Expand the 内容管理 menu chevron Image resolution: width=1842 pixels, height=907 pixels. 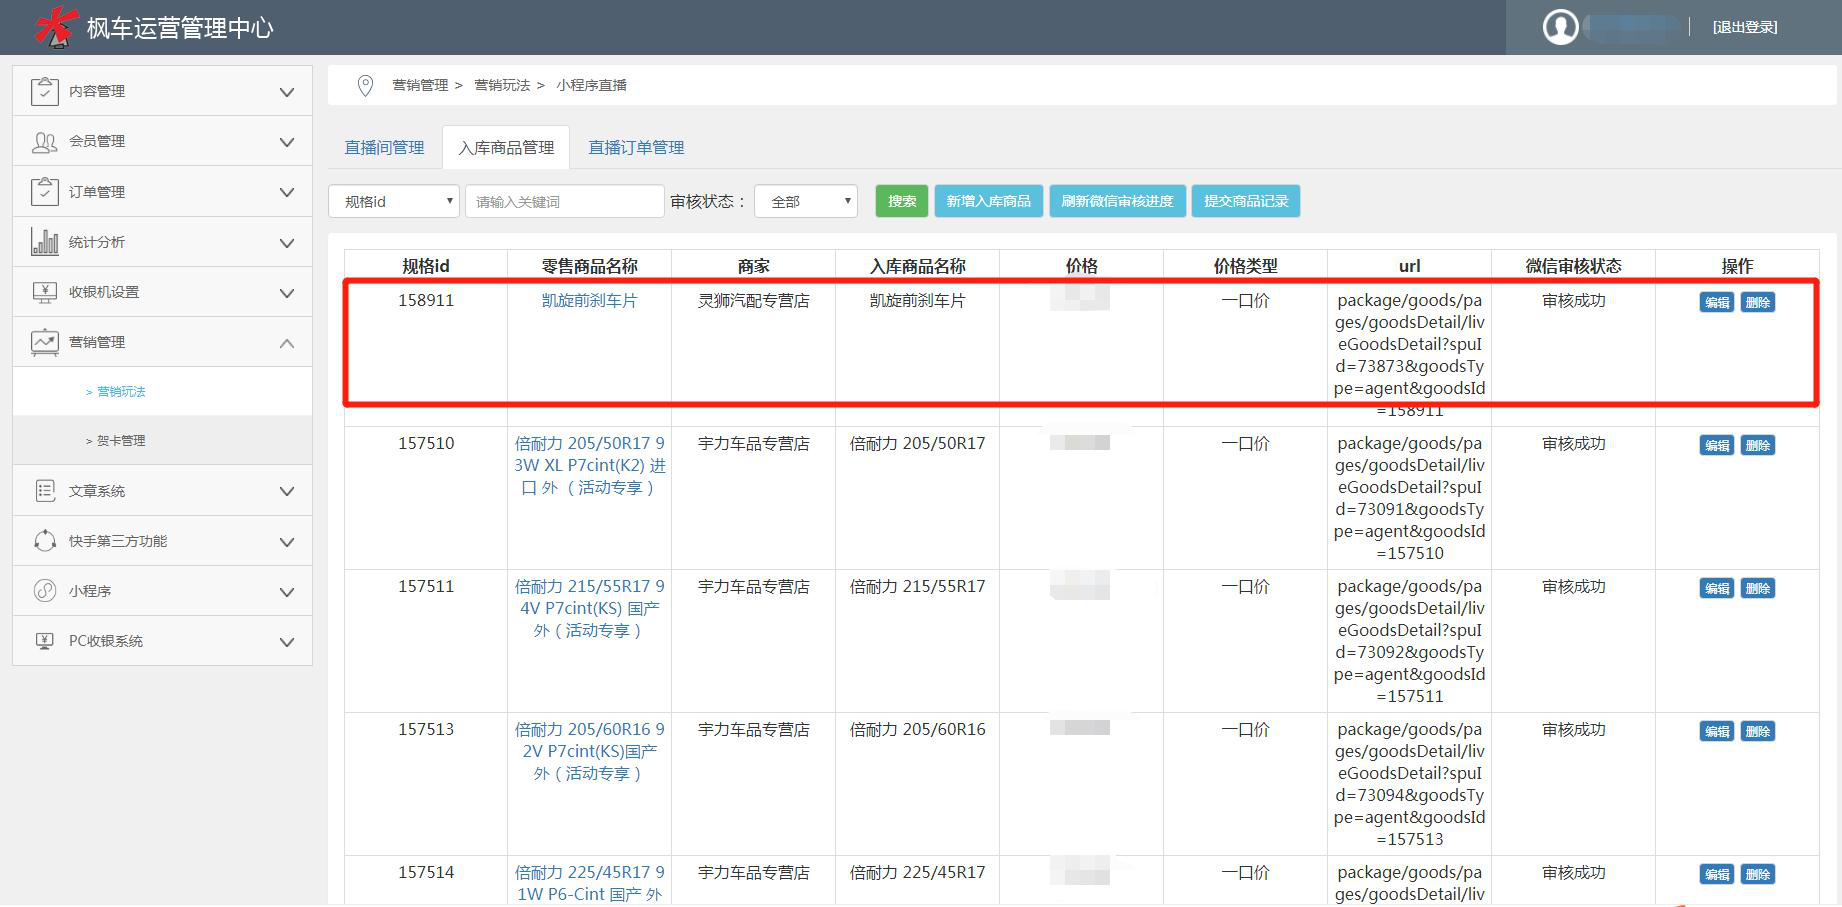[287, 92]
